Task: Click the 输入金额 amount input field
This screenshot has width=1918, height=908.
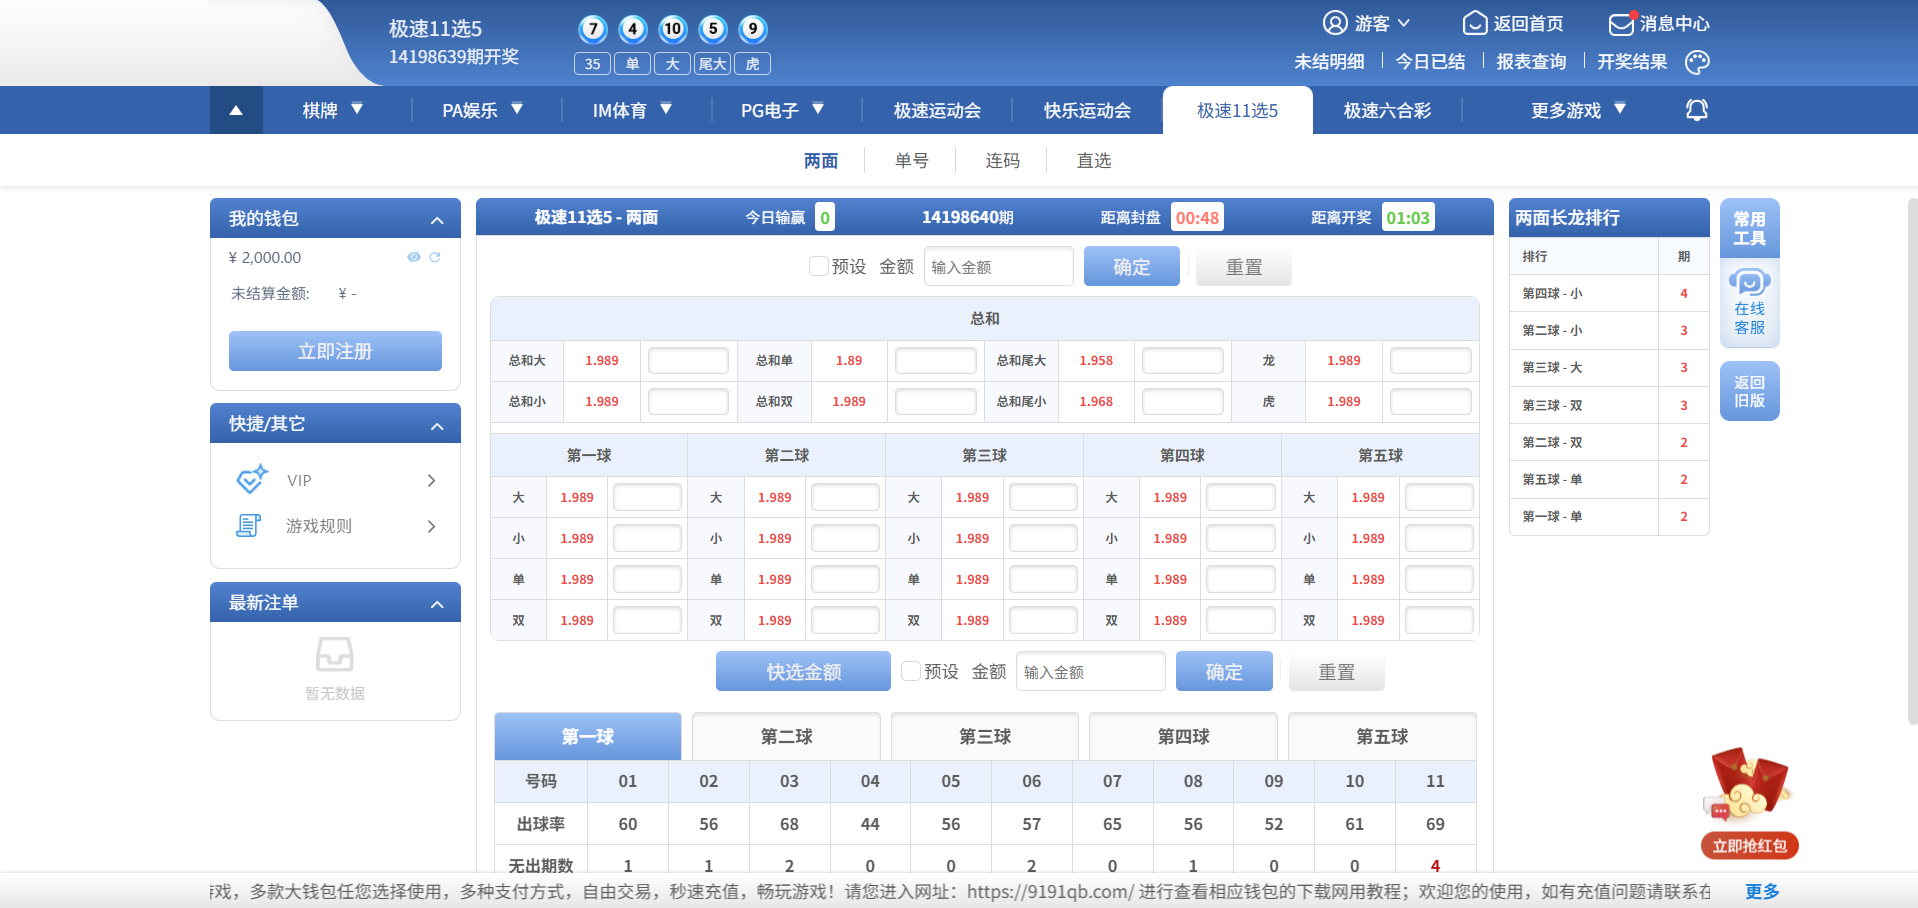Action: coord(997,266)
